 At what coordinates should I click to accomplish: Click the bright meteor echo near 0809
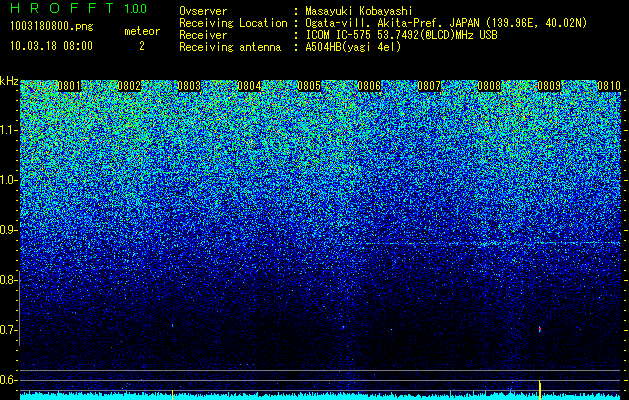(540, 329)
